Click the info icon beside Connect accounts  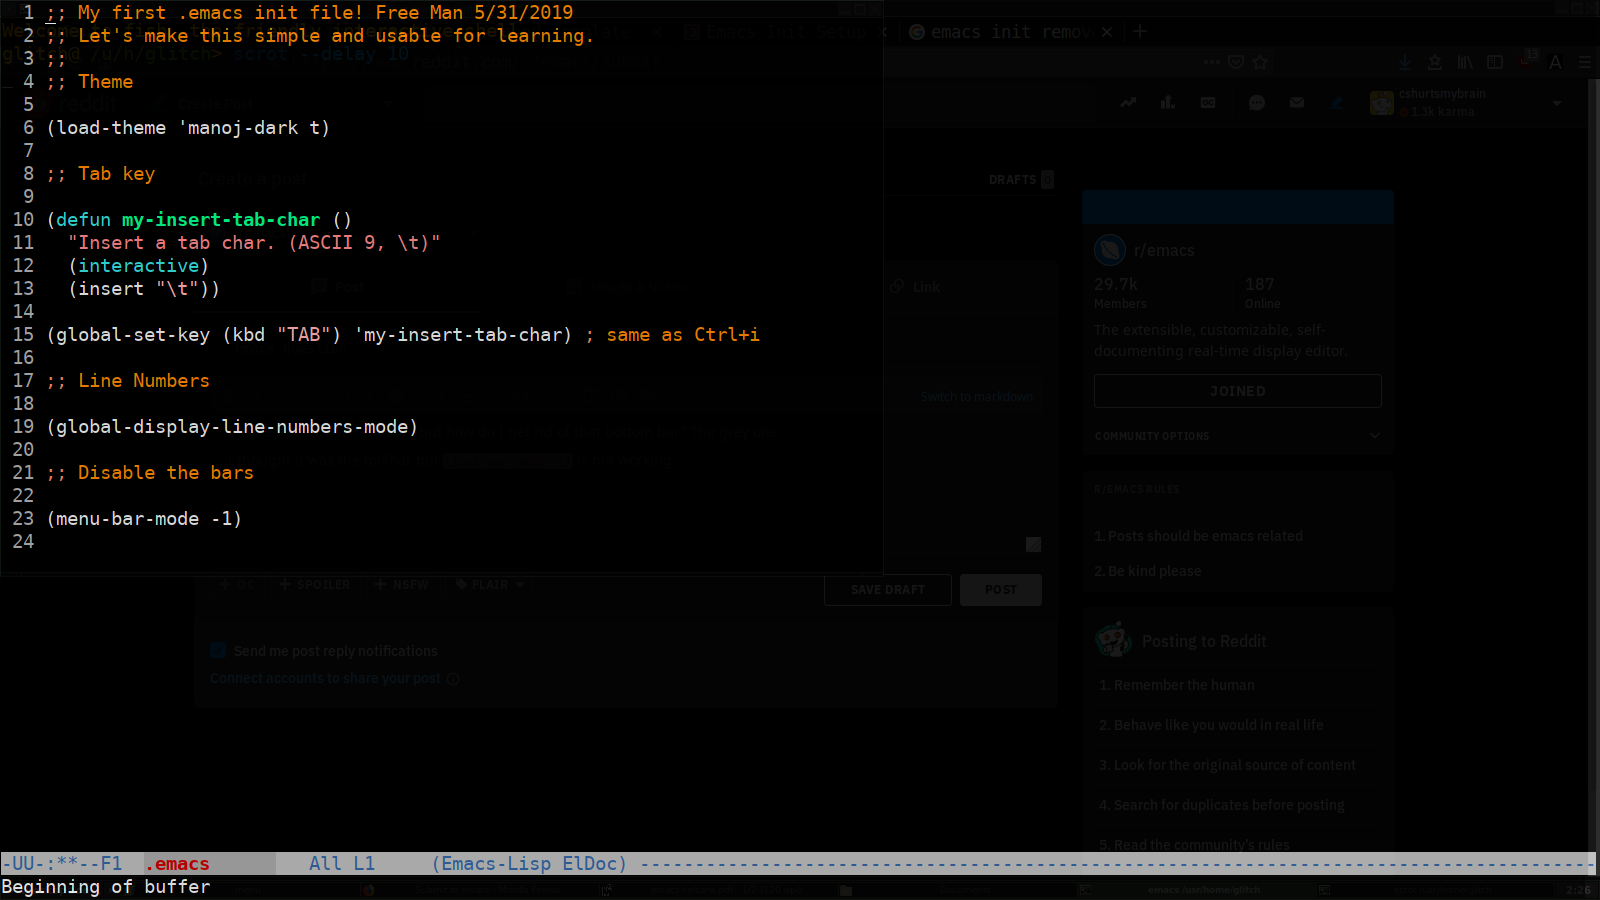tap(453, 679)
